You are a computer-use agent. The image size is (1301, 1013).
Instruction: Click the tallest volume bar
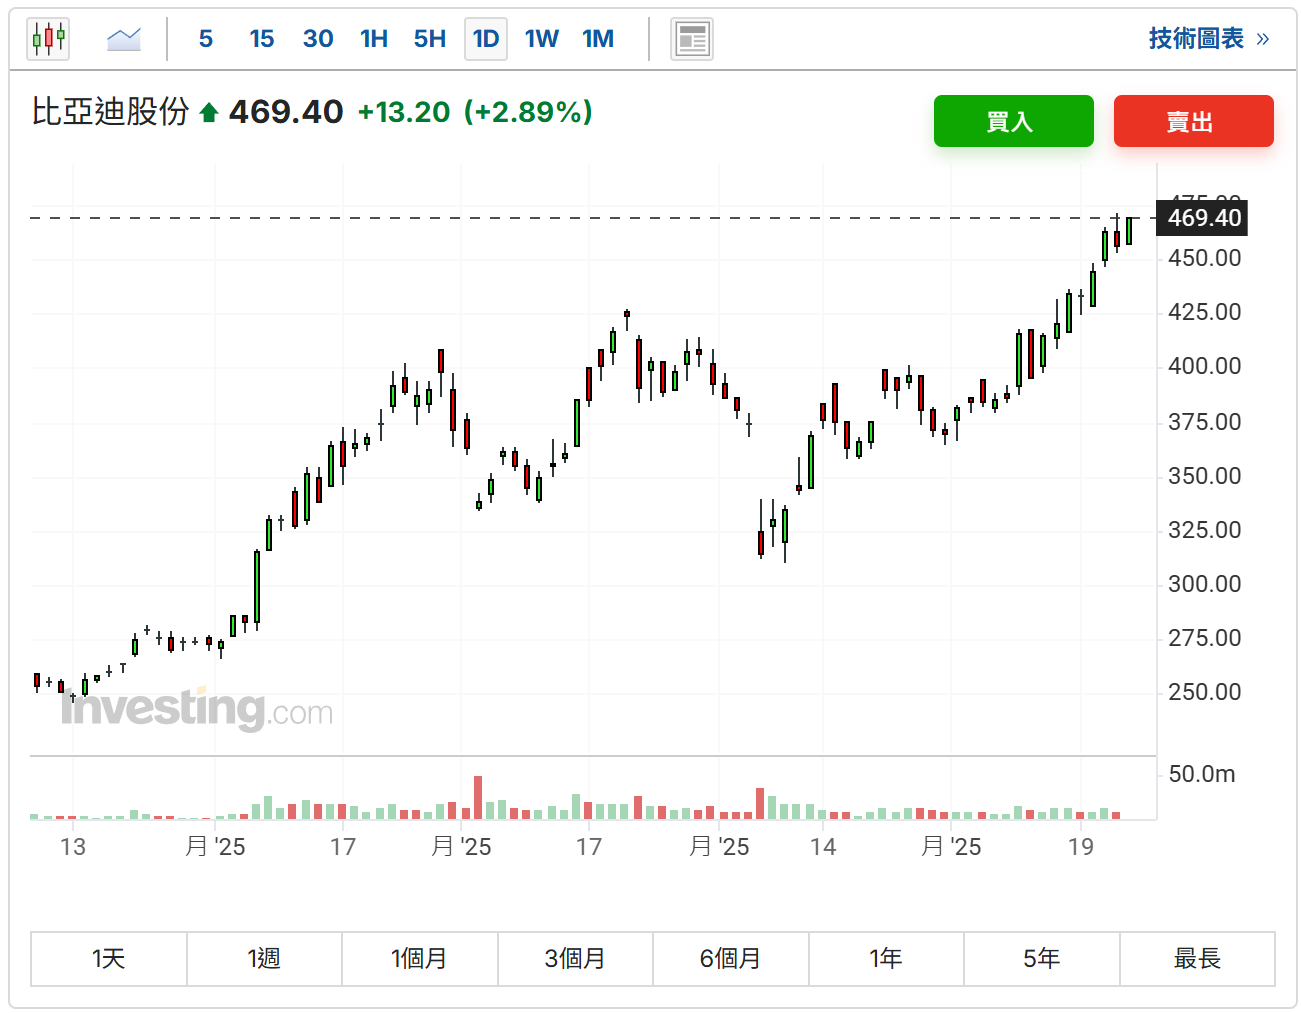point(478,798)
